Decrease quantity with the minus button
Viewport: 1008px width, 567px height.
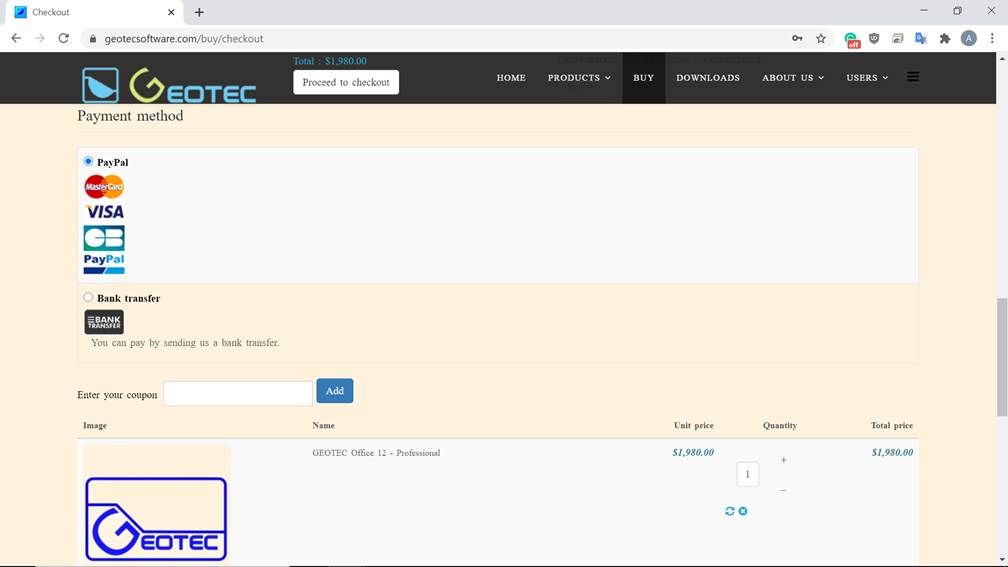[x=783, y=490]
